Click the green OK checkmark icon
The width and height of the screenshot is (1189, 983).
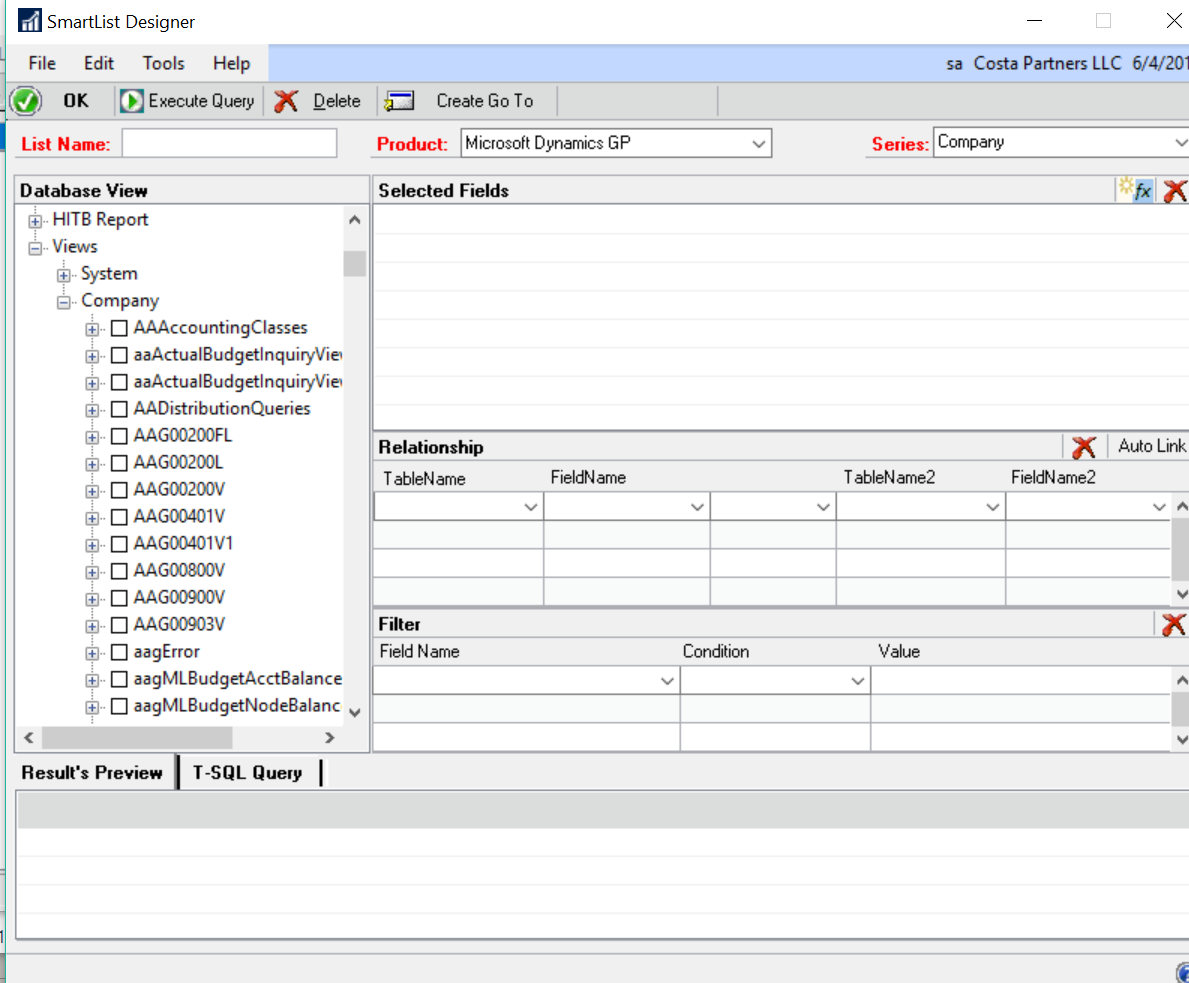27,101
